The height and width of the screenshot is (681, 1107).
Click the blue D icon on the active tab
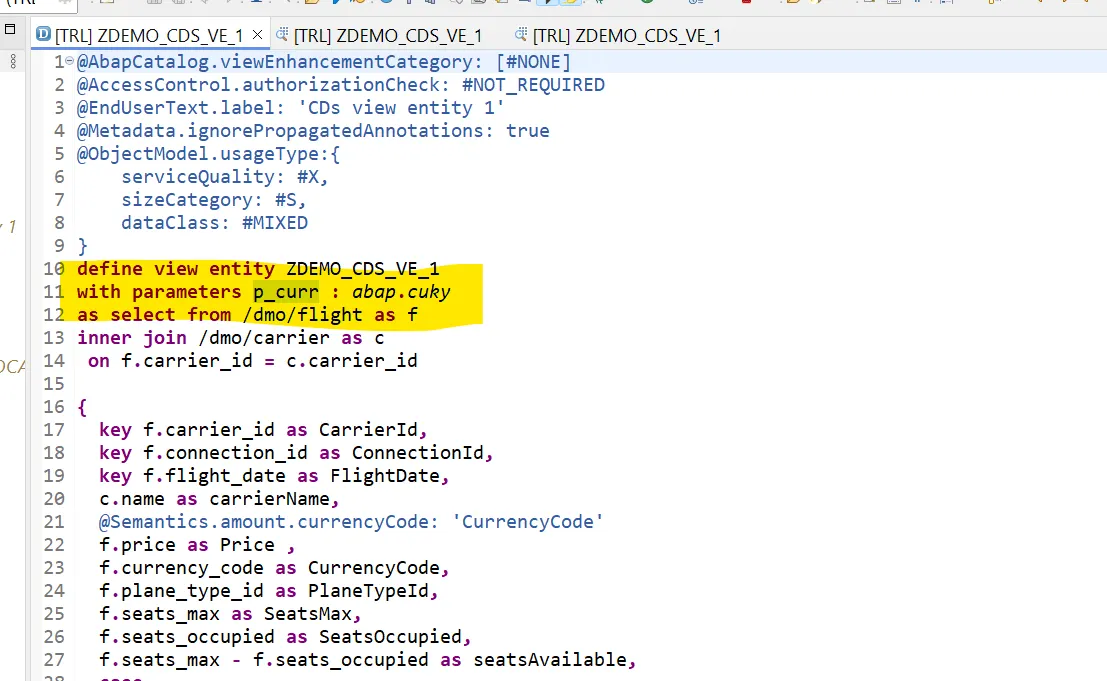(43, 34)
